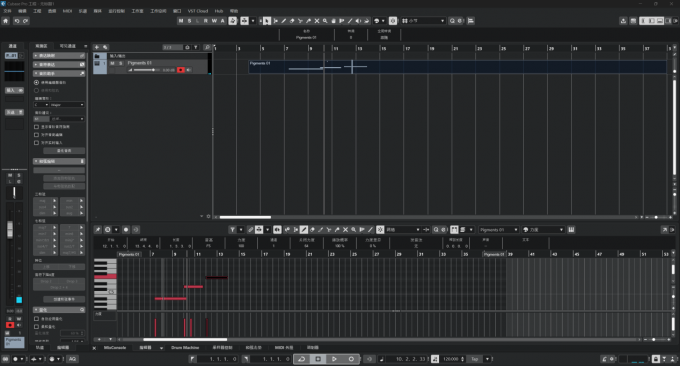Click the cyan track color swatch
The width and height of the screenshot is (680, 366).
(x=19, y=300)
